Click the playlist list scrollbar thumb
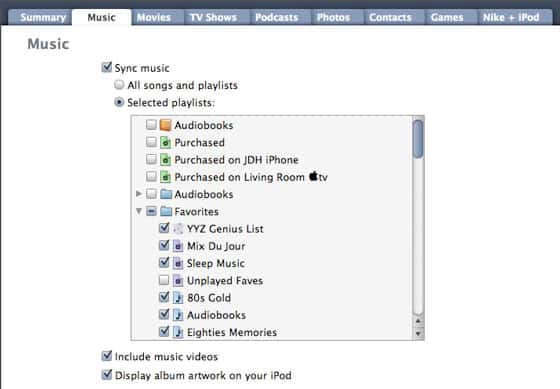560x389 pixels. (x=418, y=139)
